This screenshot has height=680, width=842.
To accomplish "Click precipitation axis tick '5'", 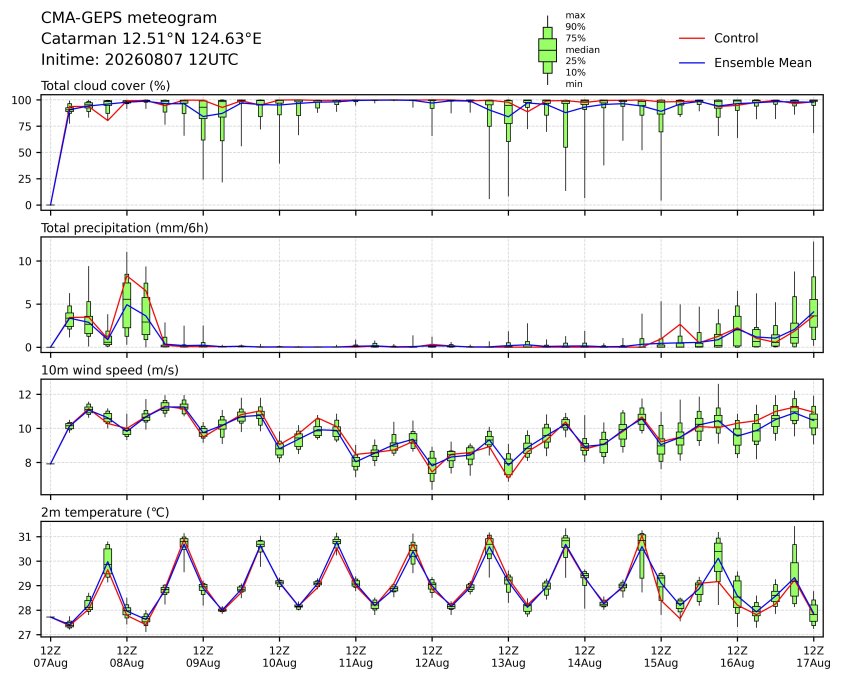I will click(29, 304).
